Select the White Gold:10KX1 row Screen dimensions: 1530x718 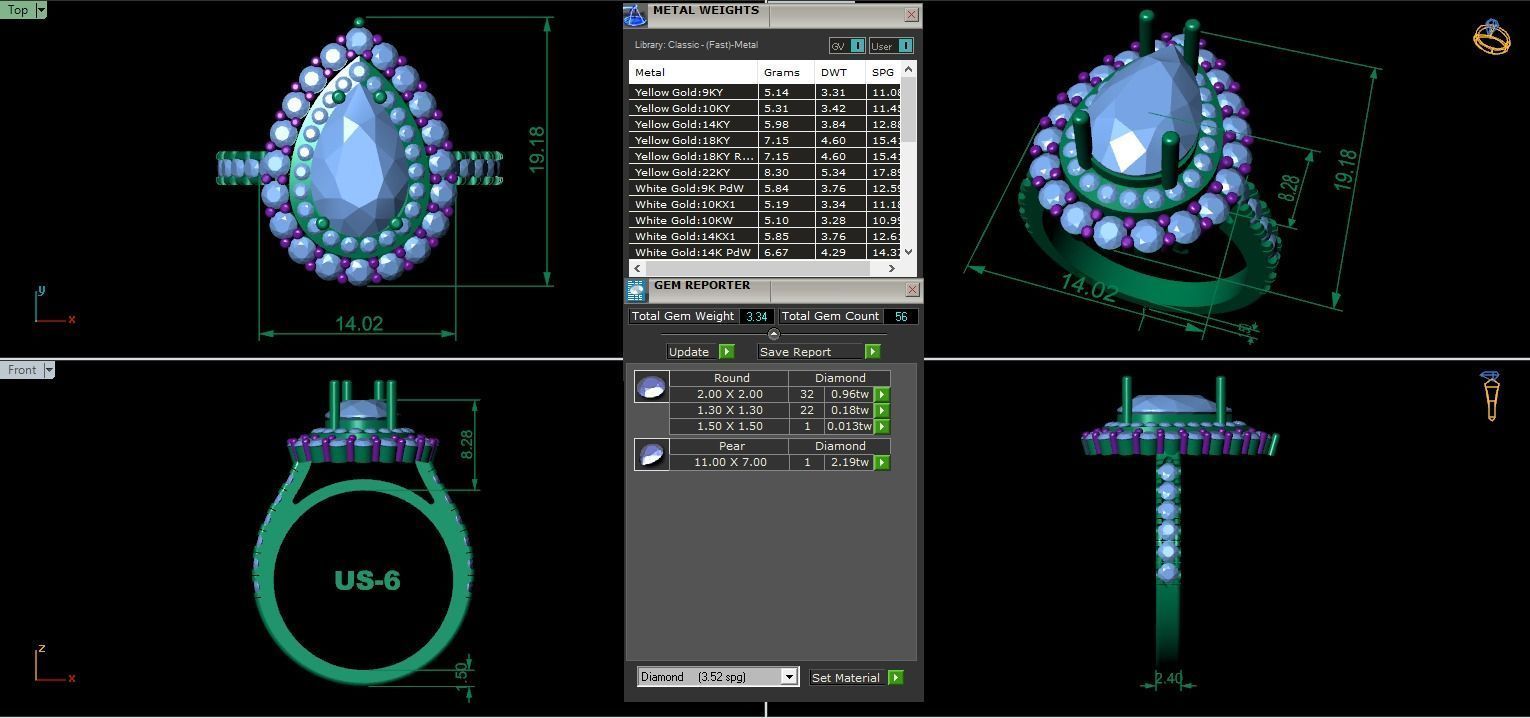tap(765, 204)
